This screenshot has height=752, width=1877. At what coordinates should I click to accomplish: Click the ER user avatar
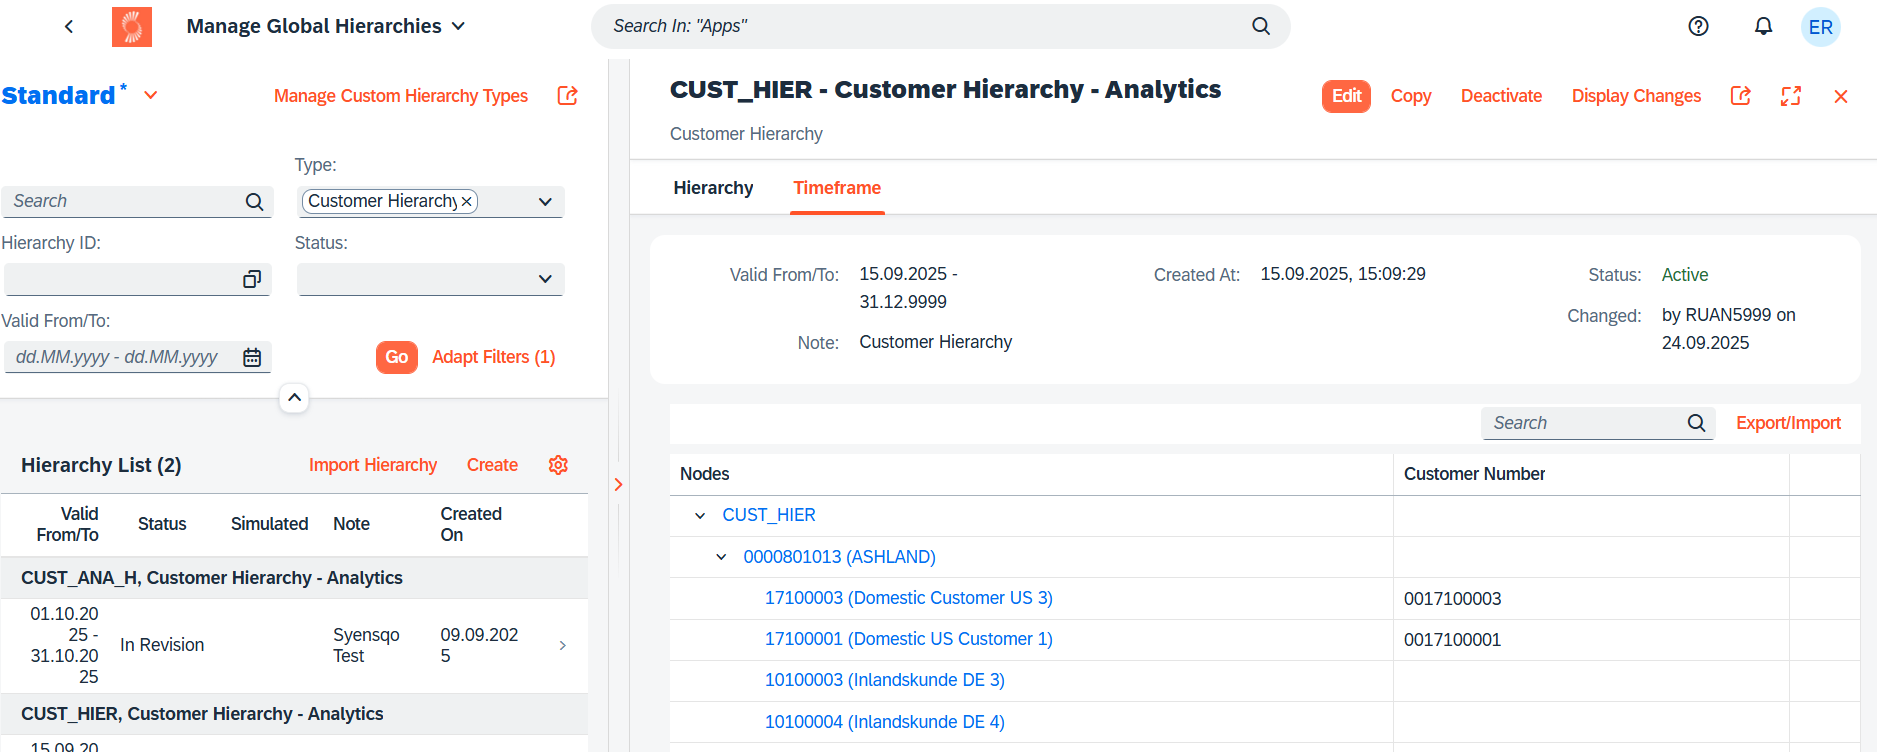pos(1820,27)
